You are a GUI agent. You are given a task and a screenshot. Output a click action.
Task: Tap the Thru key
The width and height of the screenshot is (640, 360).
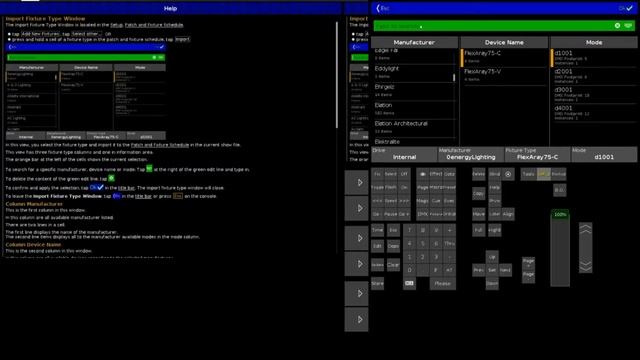pos(449,244)
